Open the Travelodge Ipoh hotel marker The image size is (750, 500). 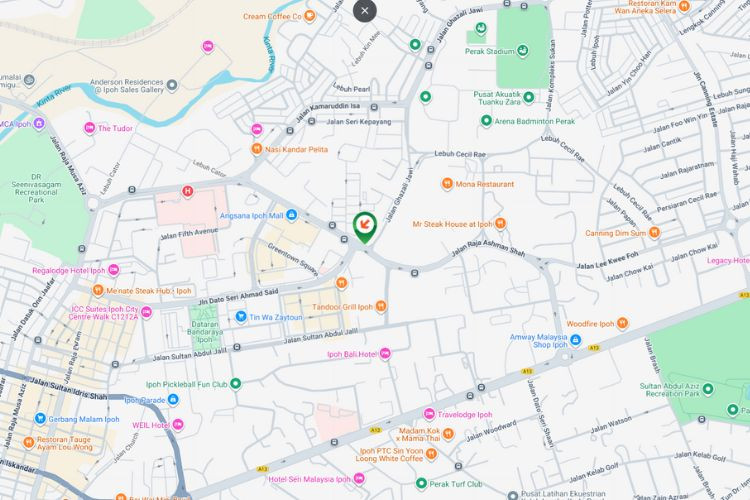429,414
